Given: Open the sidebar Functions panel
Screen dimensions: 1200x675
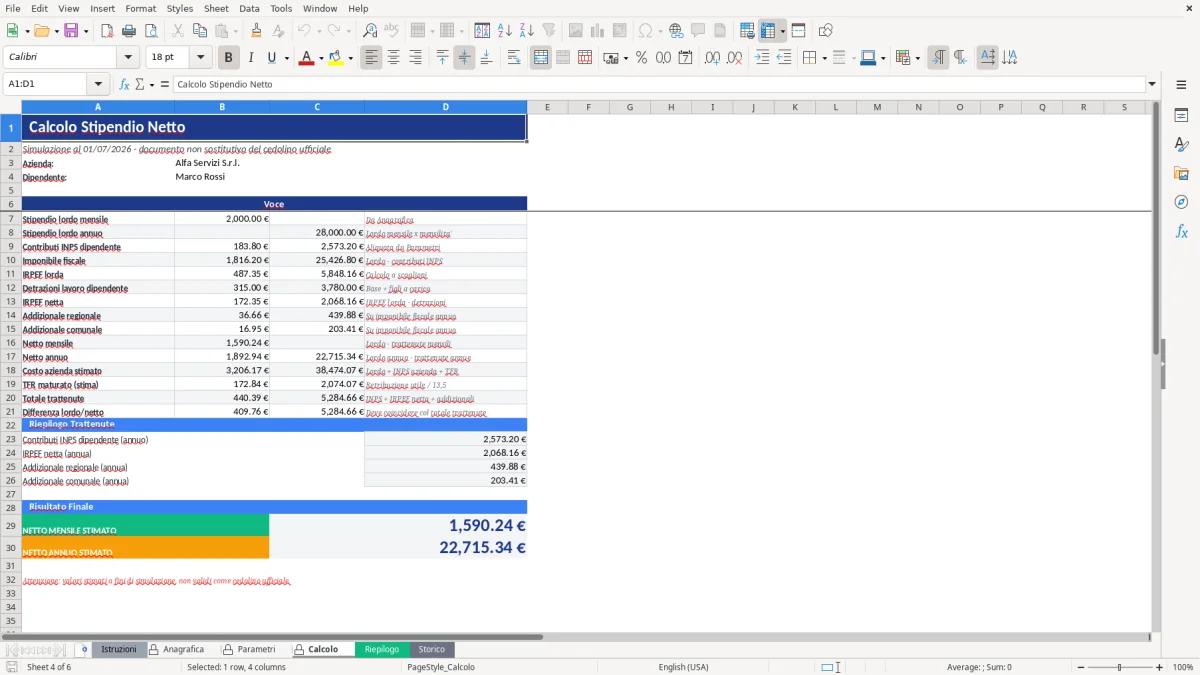Looking at the screenshot, I should (x=1181, y=231).
